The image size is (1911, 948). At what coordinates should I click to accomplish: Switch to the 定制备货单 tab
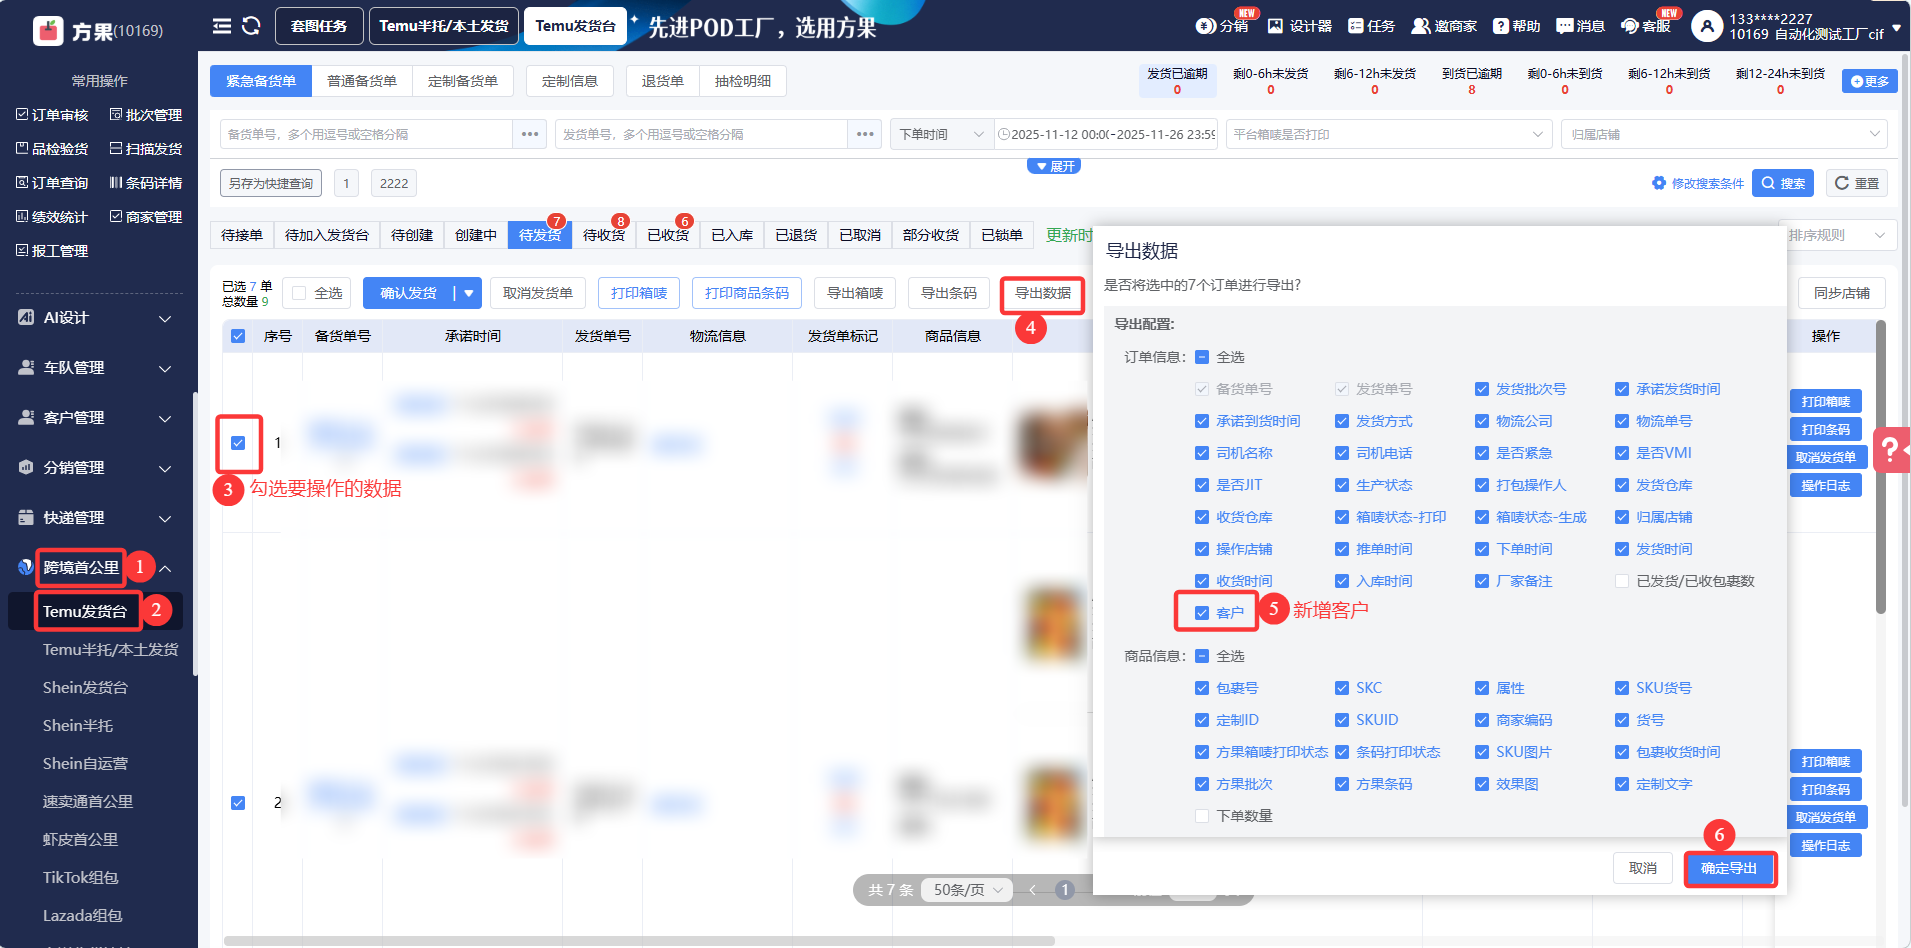point(463,81)
